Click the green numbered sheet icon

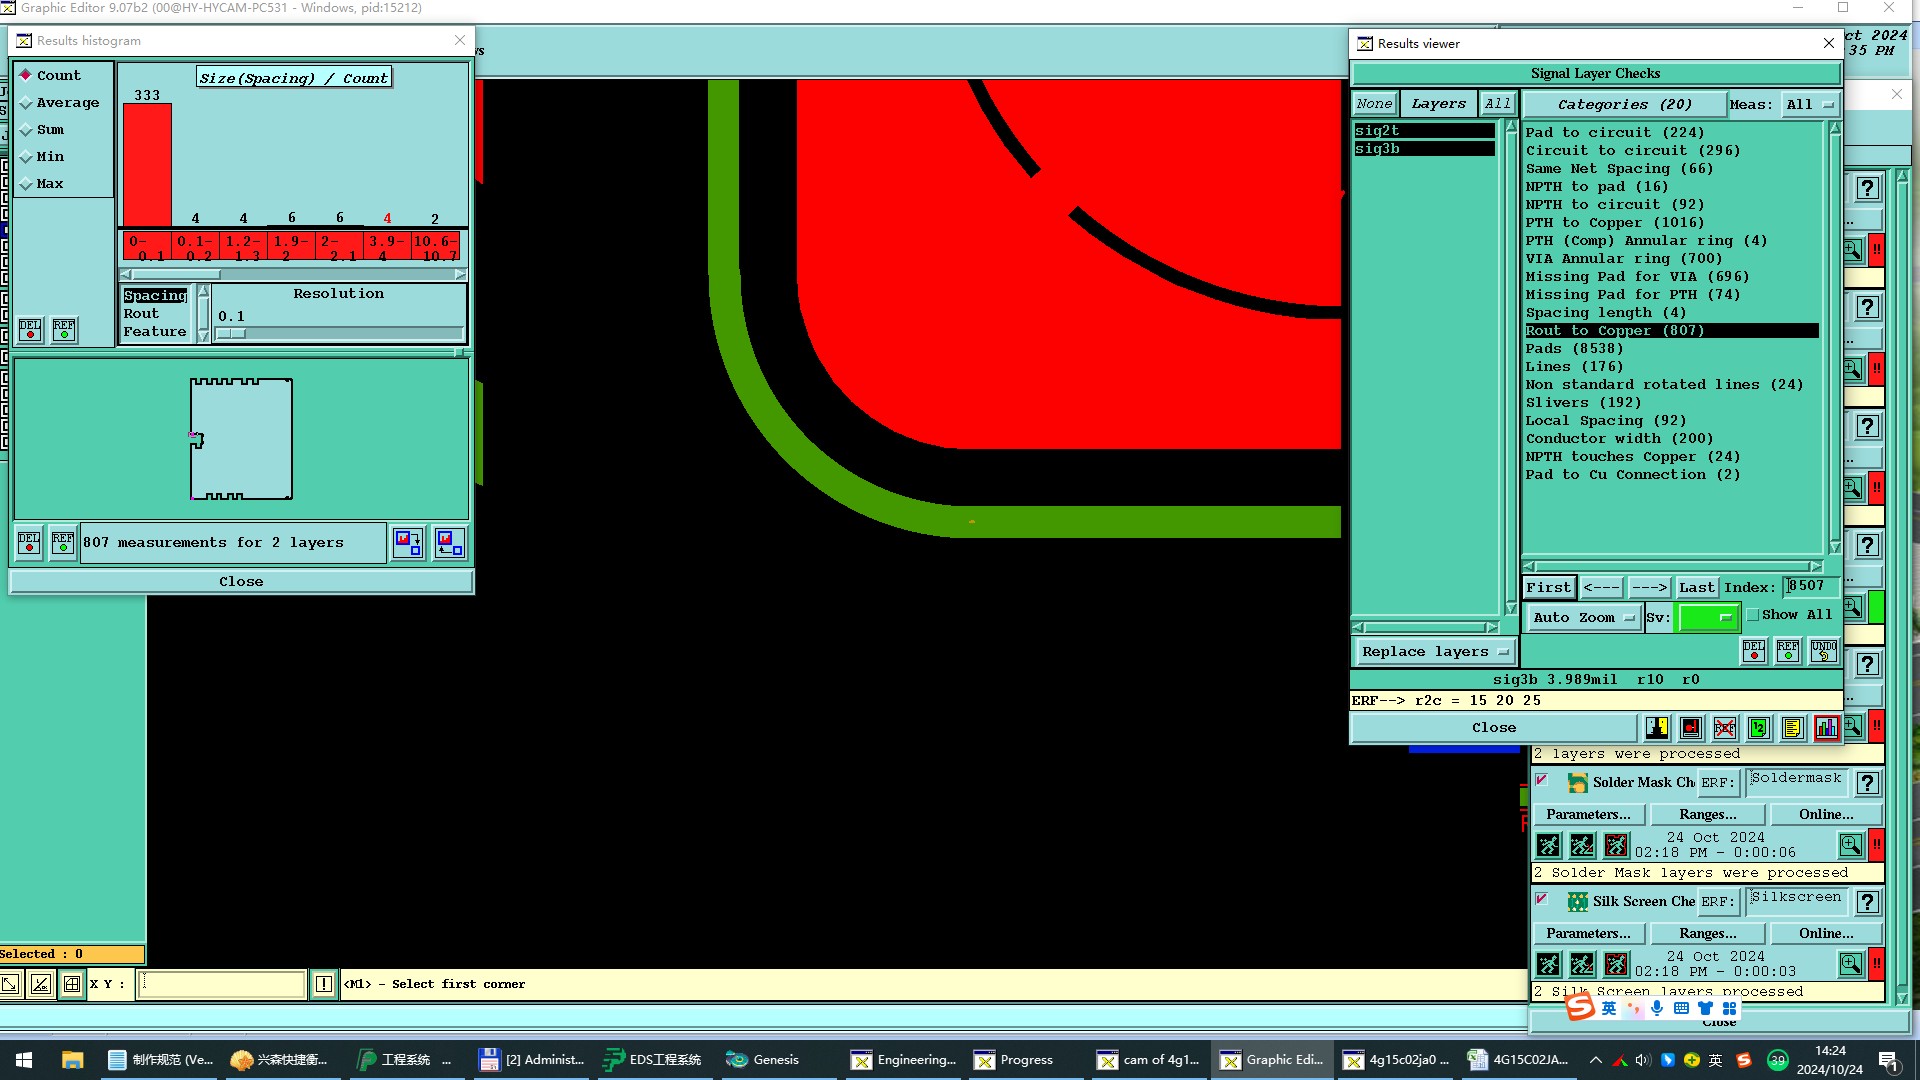tap(1759, 728)
